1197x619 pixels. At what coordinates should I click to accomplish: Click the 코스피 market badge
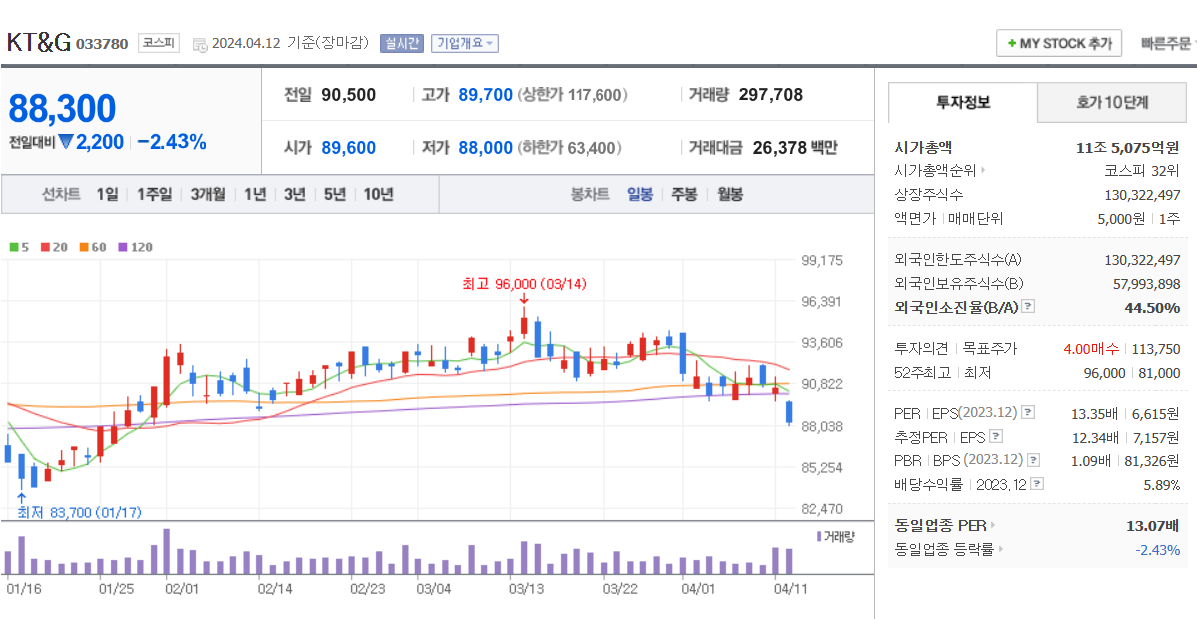click(159, 44)
